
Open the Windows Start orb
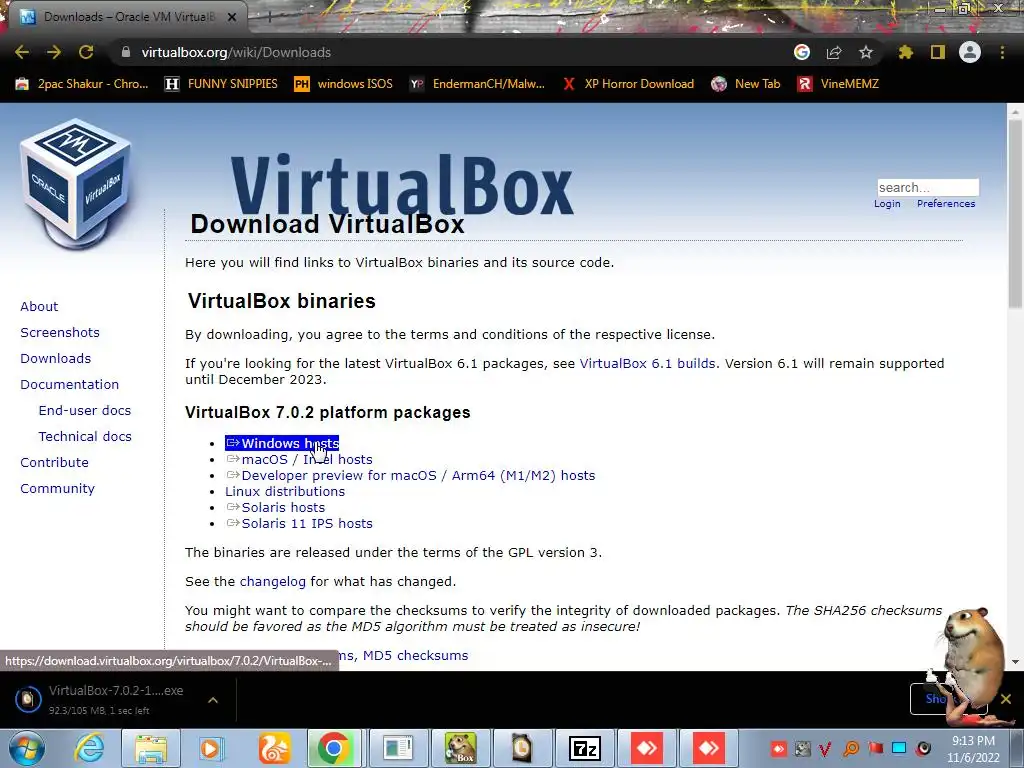pyautogui.click(x=27, y=748)
